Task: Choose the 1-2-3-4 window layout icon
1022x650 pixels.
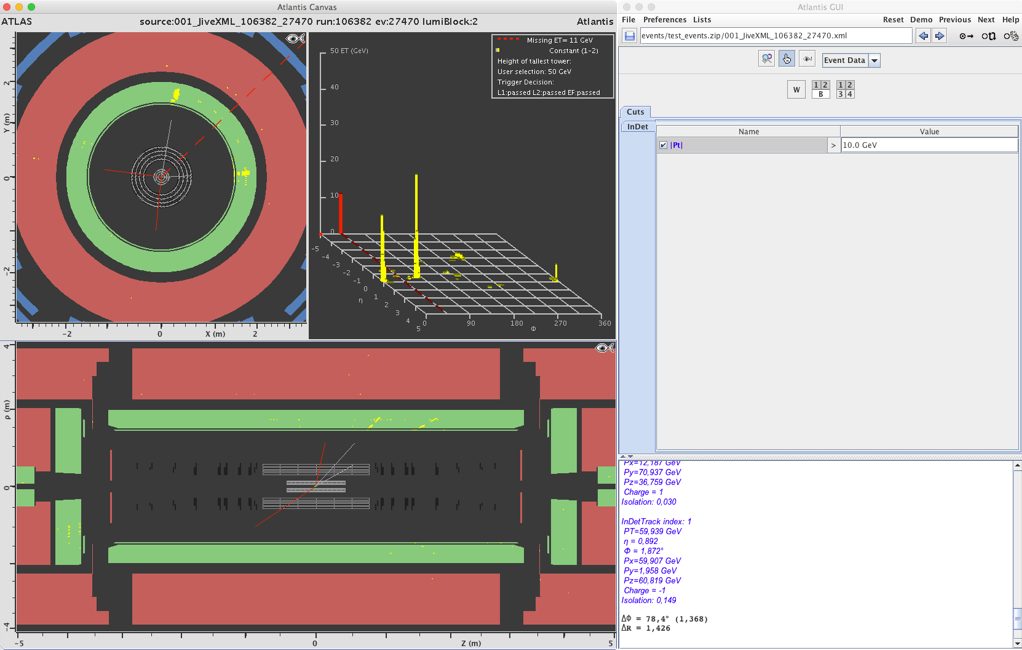Action: click(x=845, y=90)
